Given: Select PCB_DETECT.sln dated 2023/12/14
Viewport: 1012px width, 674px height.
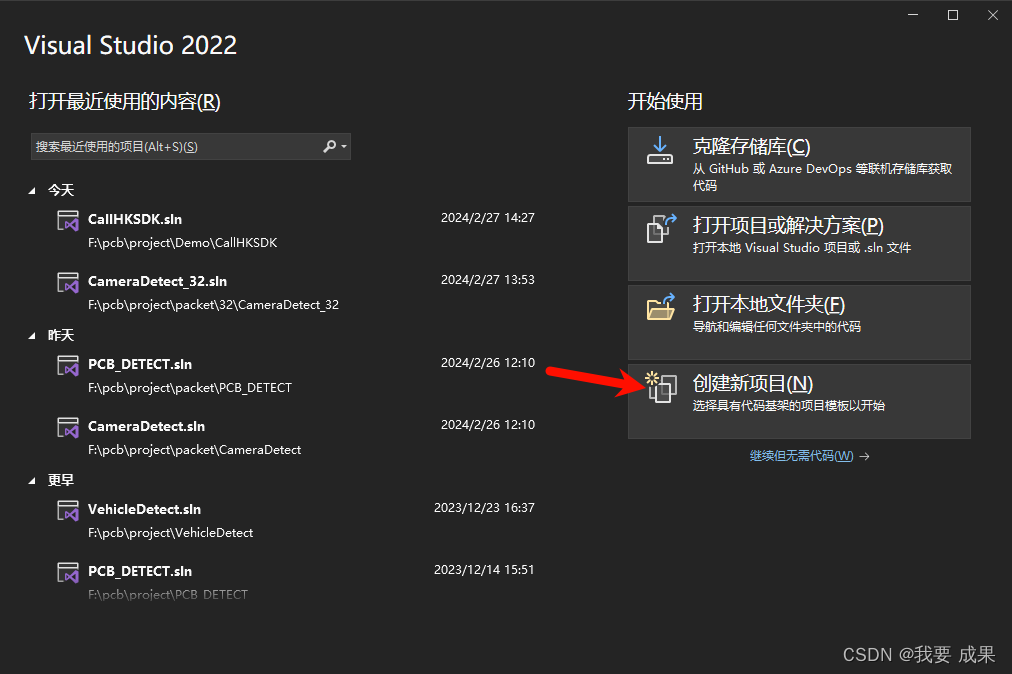Looking at the screenshot, I should pos(140,571).
